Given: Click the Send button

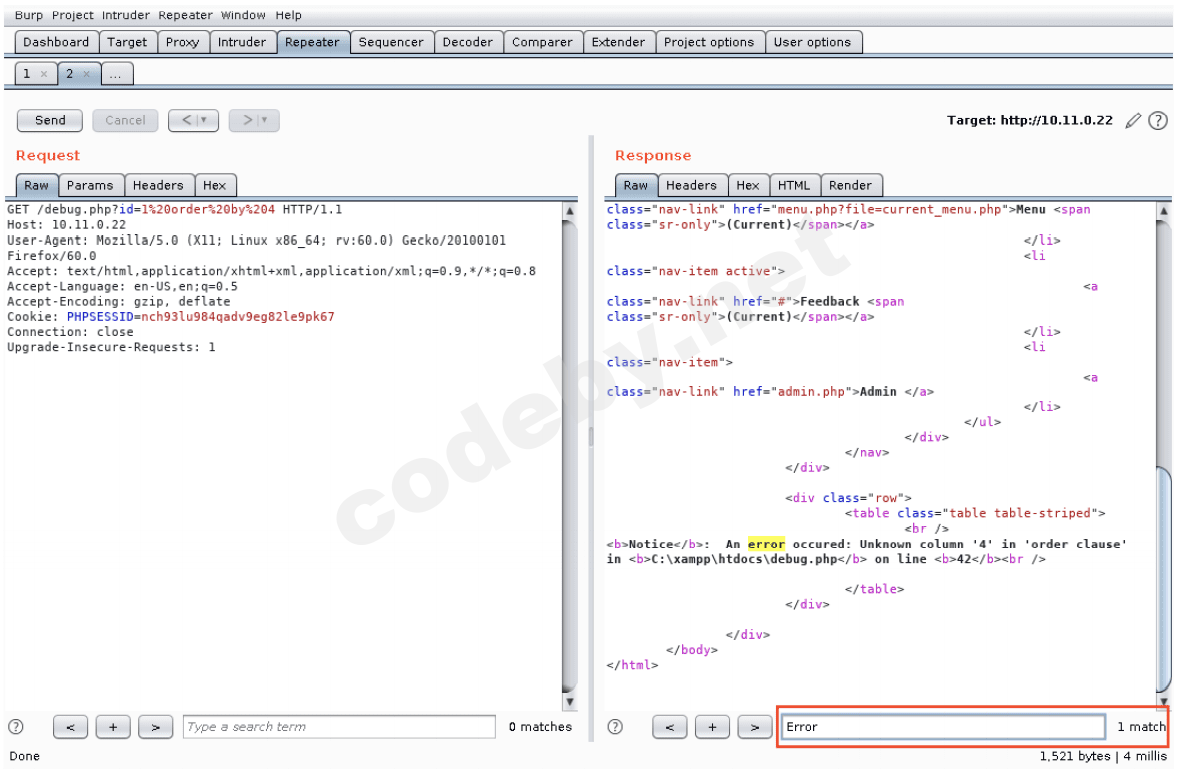Looking at the screenshot, I should click(50, 120).
